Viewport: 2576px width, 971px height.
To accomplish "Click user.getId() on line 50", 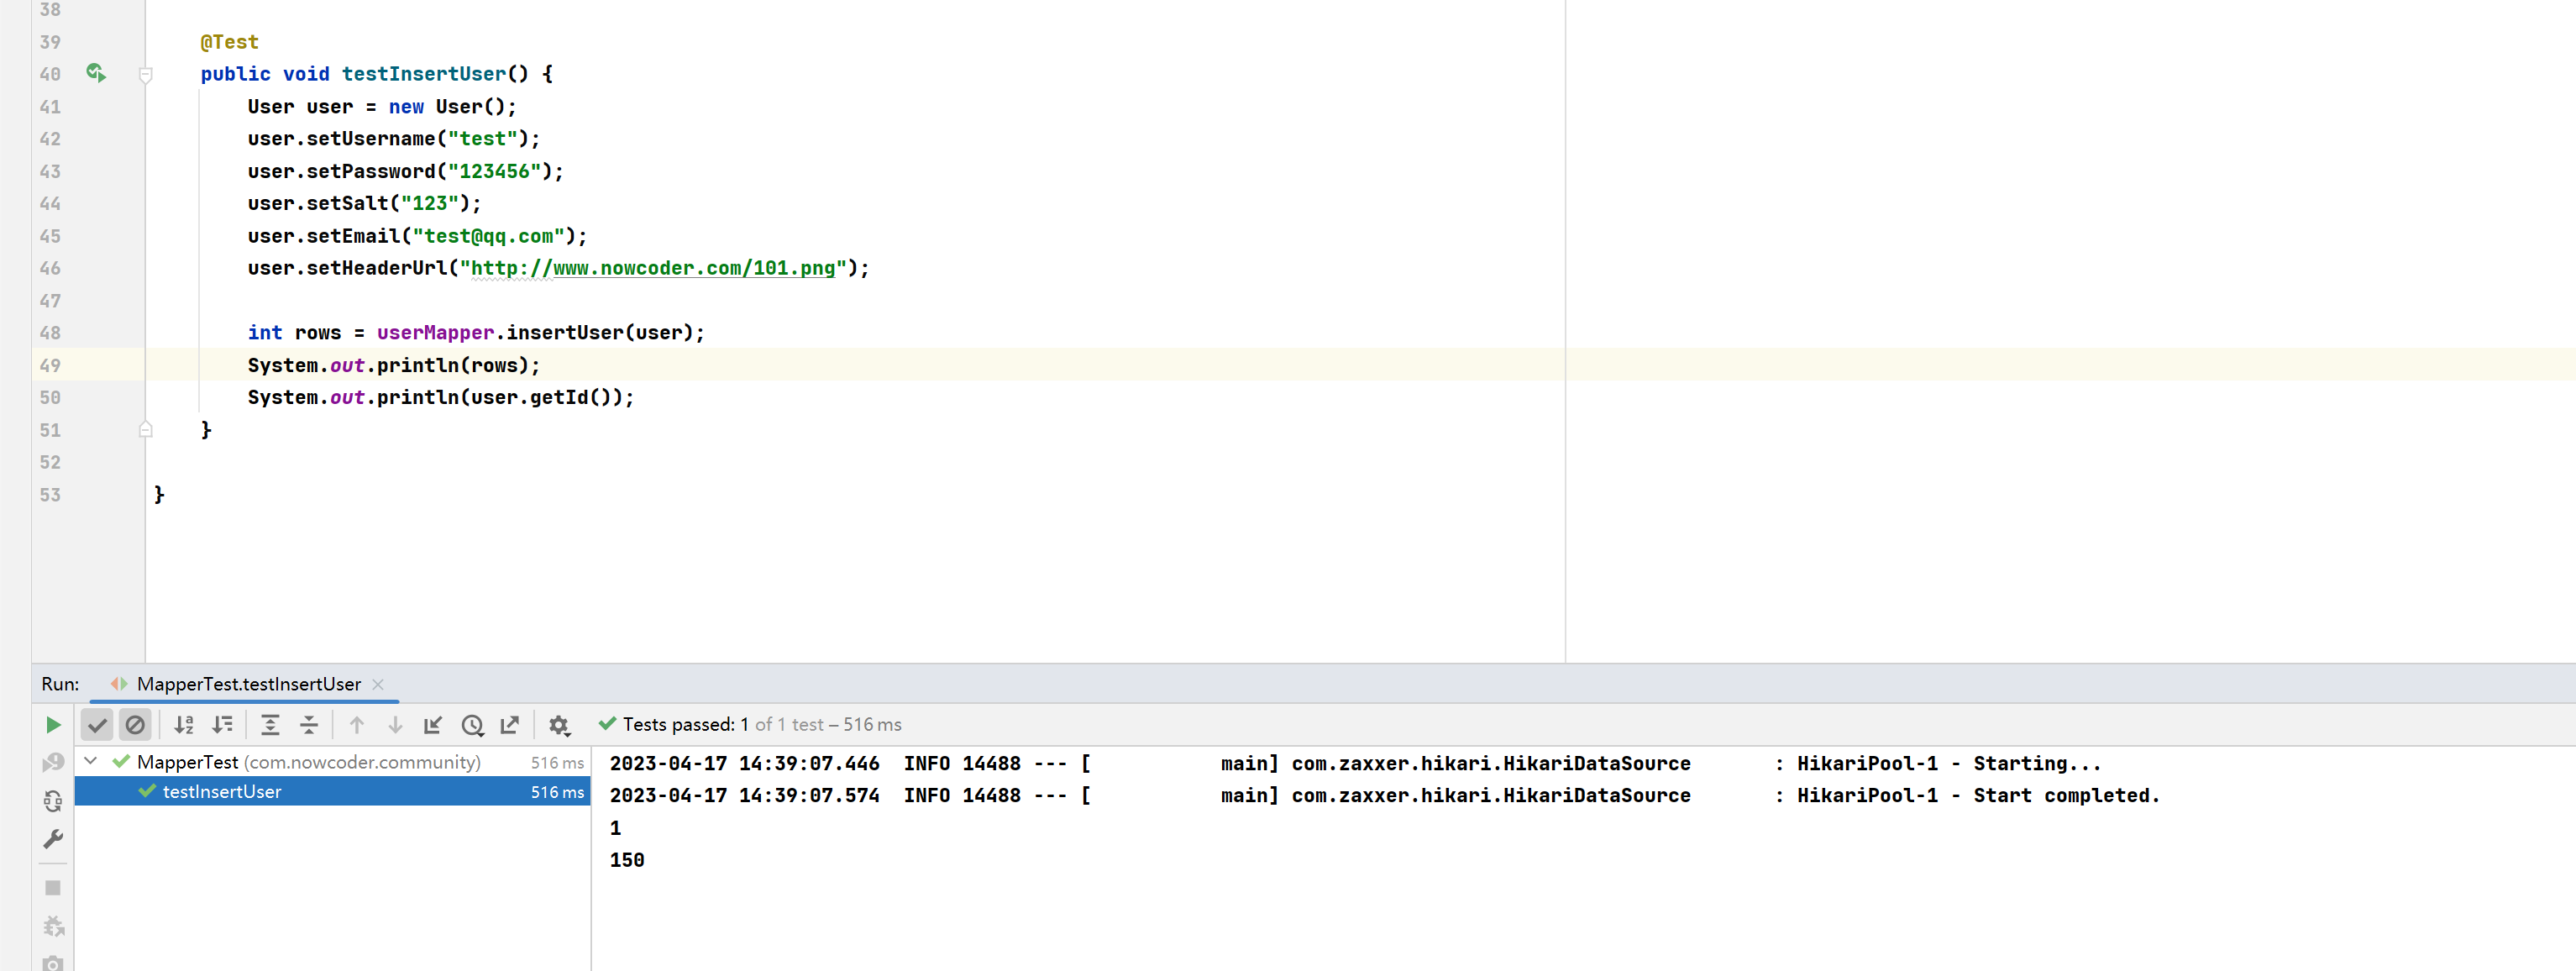I will tap(541, 397).
